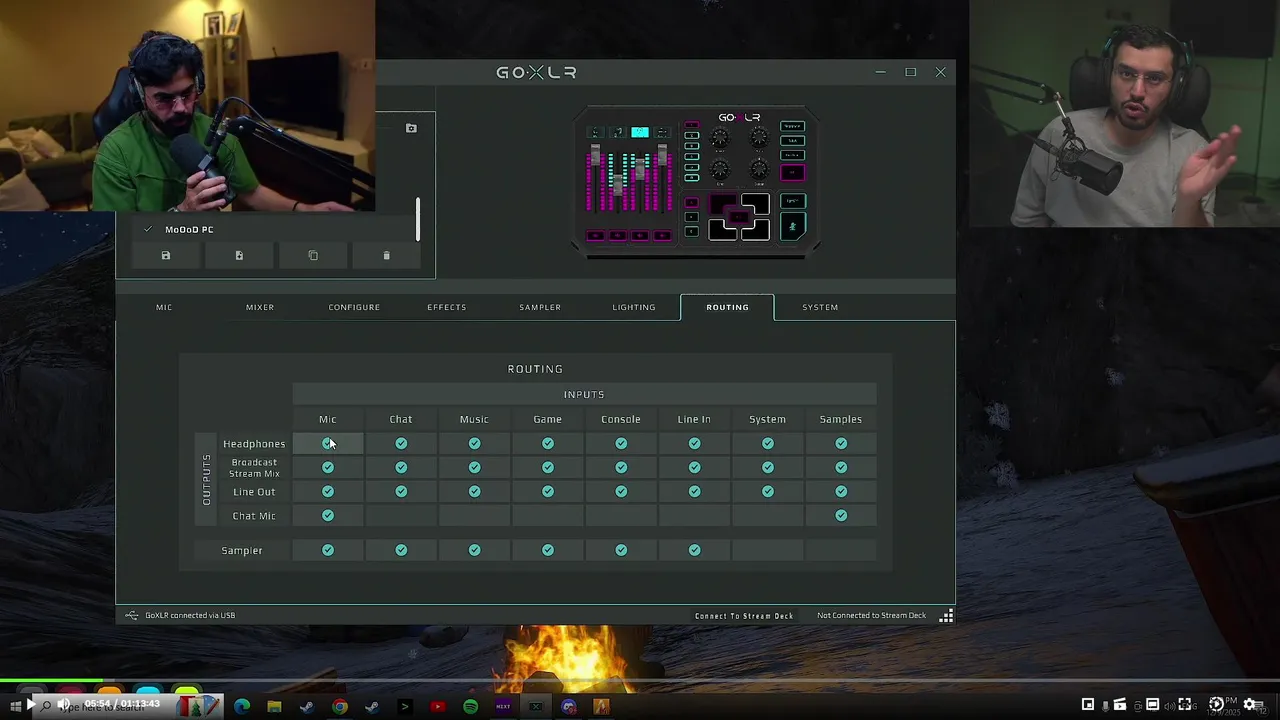Open video player settings gear
The height and width of the screenshot is (720, 1280).
(x=1250, y=704)
